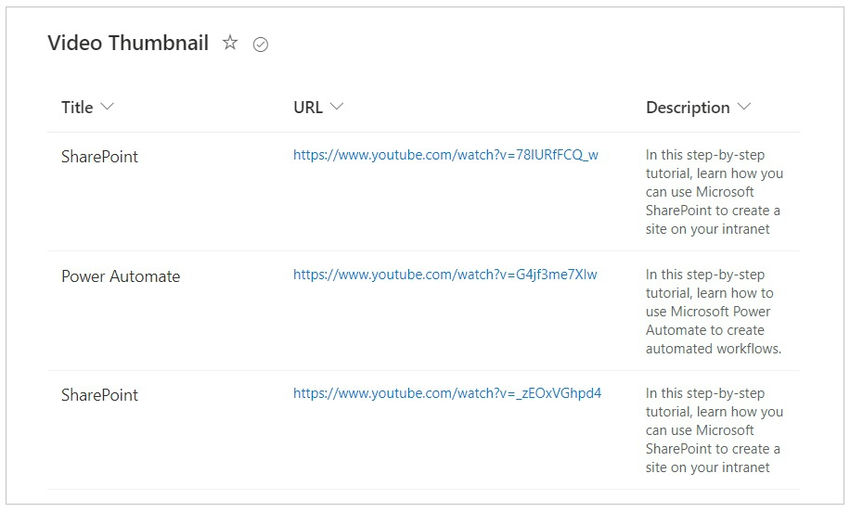Open the YouTube link ending in _zEOxVGhpd4
Screen dimensions: 850x512
447,393
